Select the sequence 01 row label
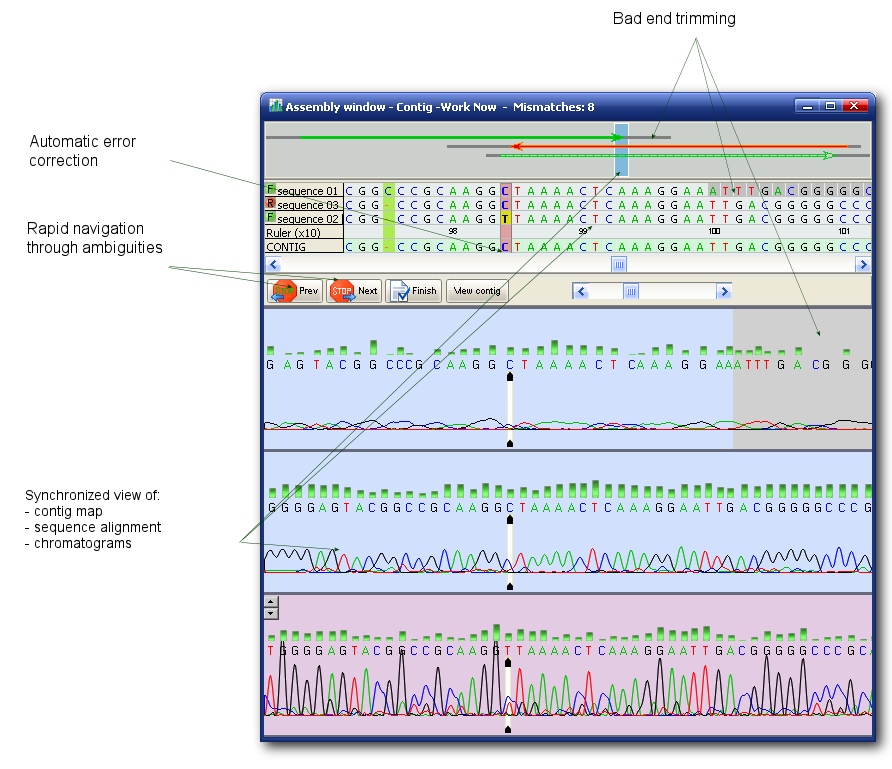 tap(304, 191)
